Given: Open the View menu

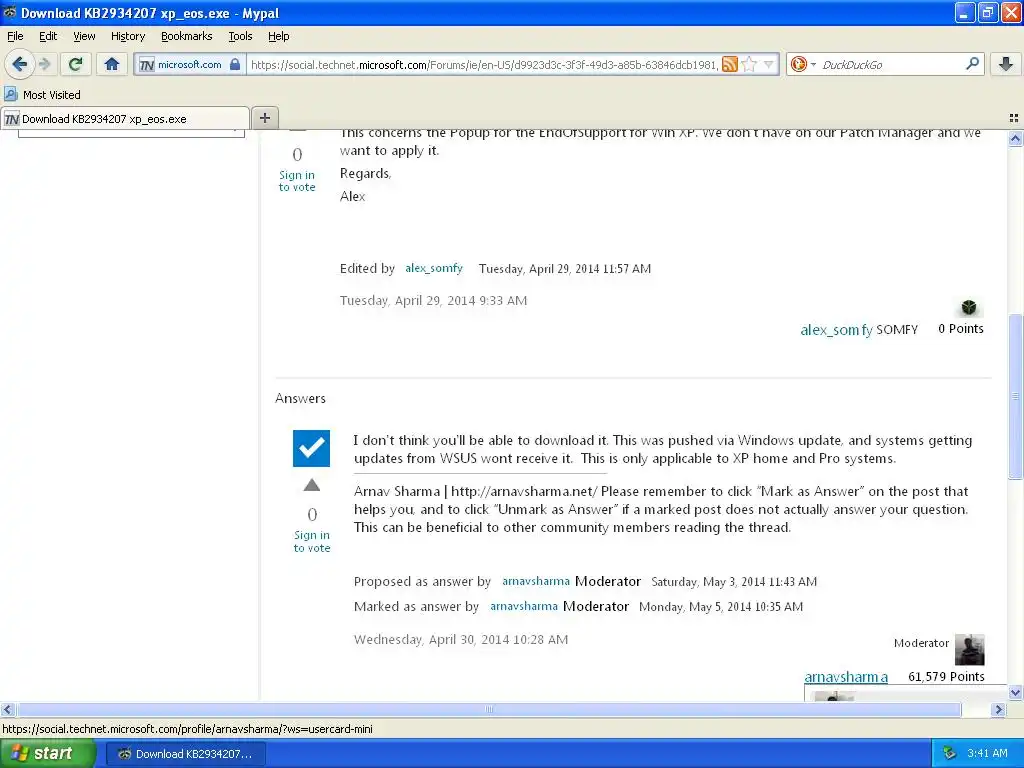Looking at the screenshot, I should (84, 36).
